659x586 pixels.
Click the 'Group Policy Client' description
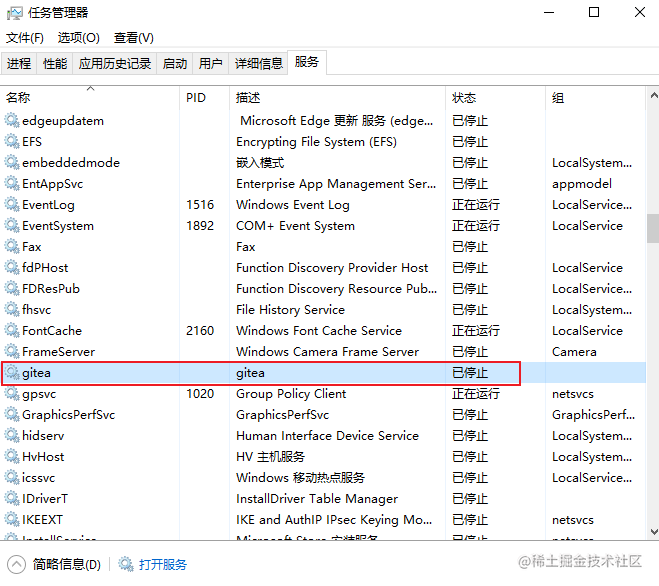point(291,394)
